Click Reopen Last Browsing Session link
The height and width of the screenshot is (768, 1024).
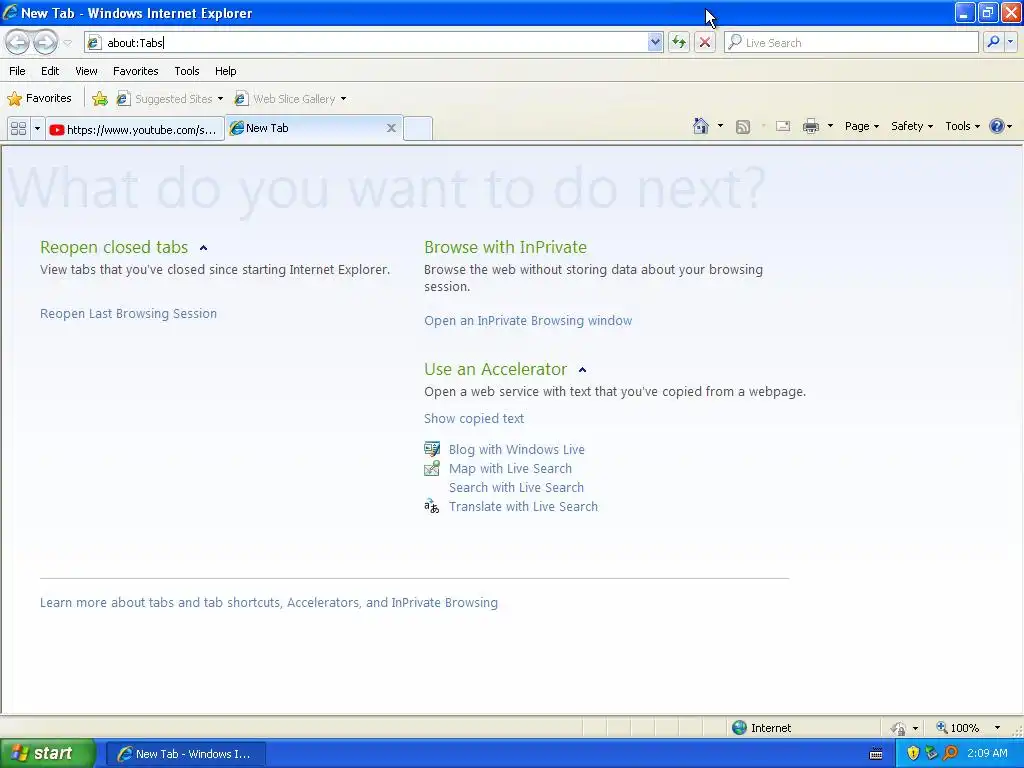128,313
